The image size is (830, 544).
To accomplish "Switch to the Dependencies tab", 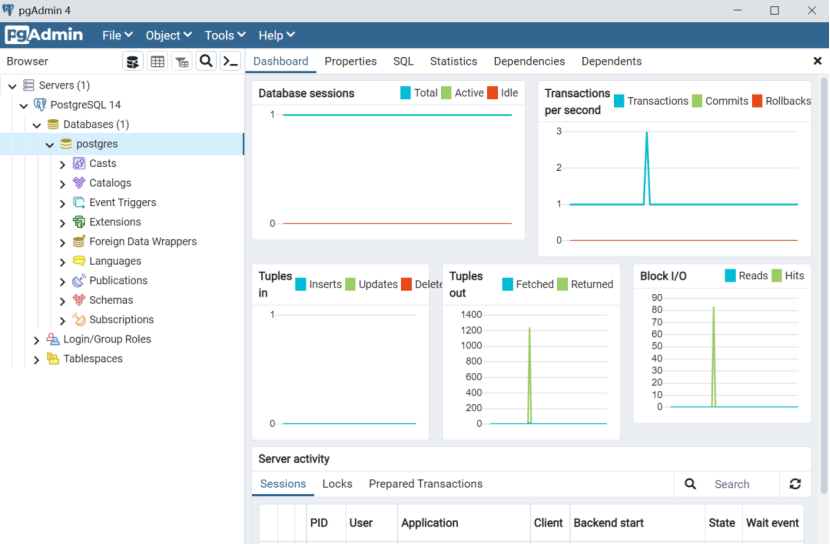I will tap(529, 61).
